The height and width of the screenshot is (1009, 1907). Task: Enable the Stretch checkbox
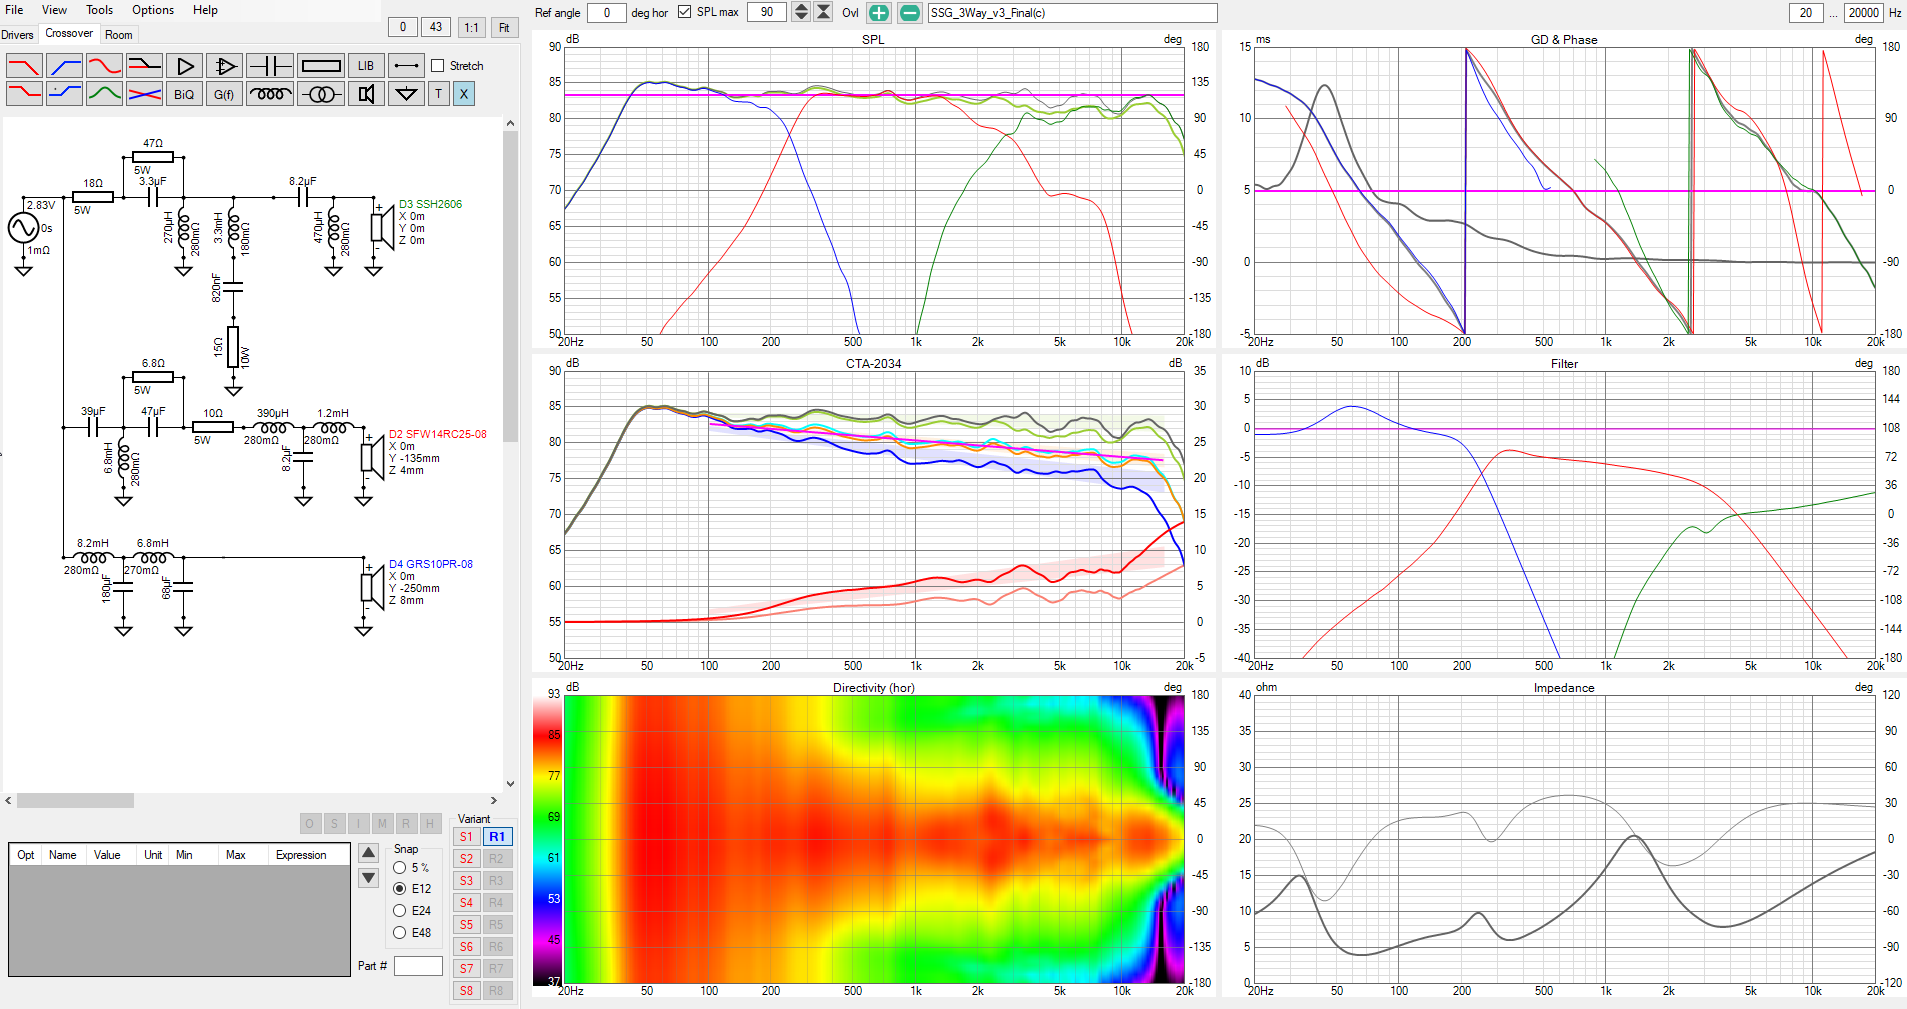pos(437,66)
